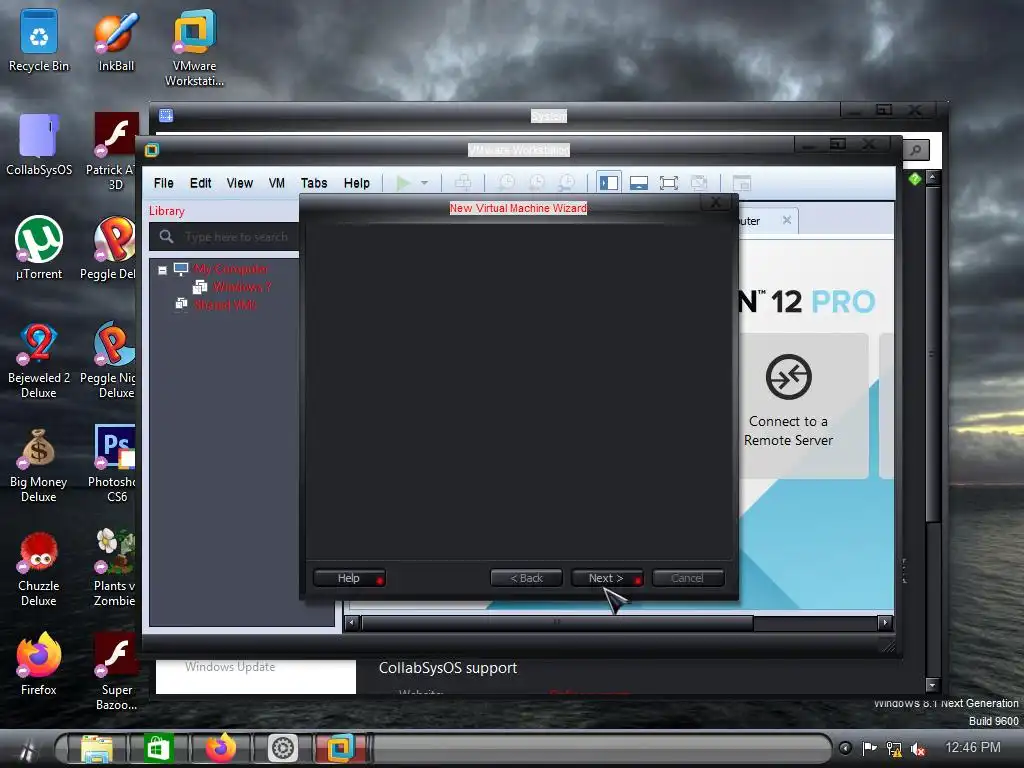Collapse the My Computer tree node

coord(162,270)
